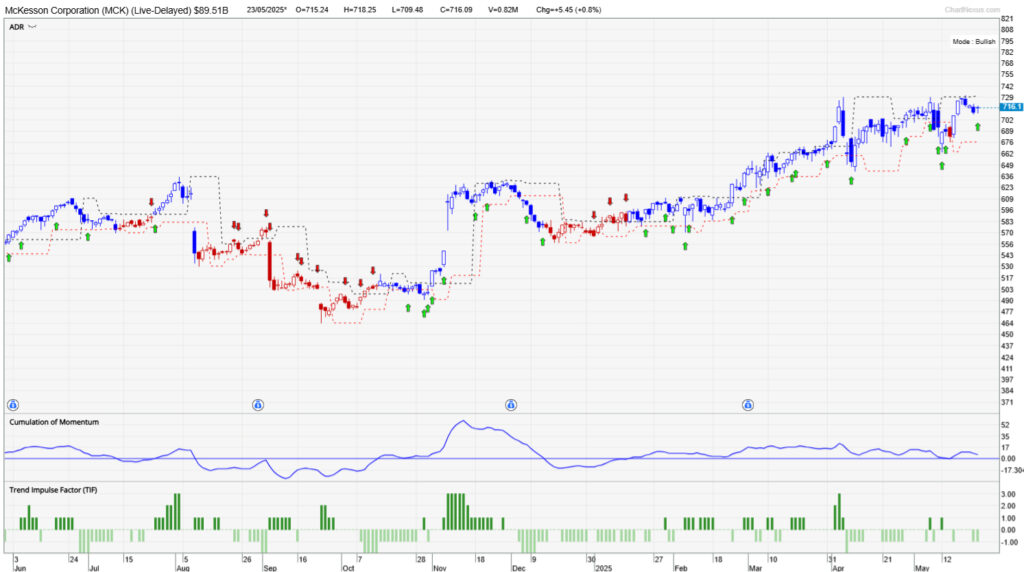
Task: Click the highlighted 716.1 current price tag
Action: pos(1010,107)
